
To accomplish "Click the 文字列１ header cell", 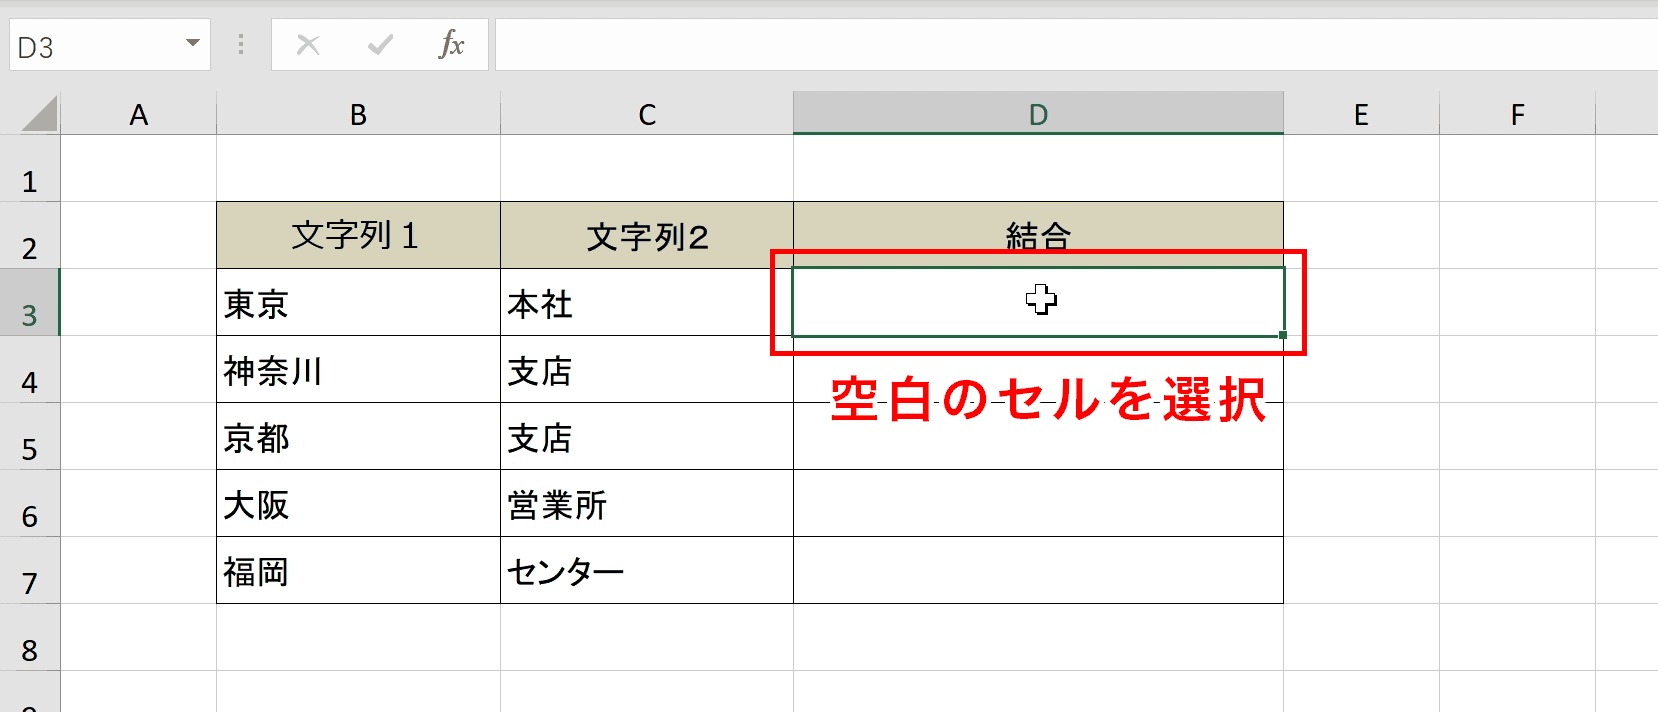I will coord(358,236).
